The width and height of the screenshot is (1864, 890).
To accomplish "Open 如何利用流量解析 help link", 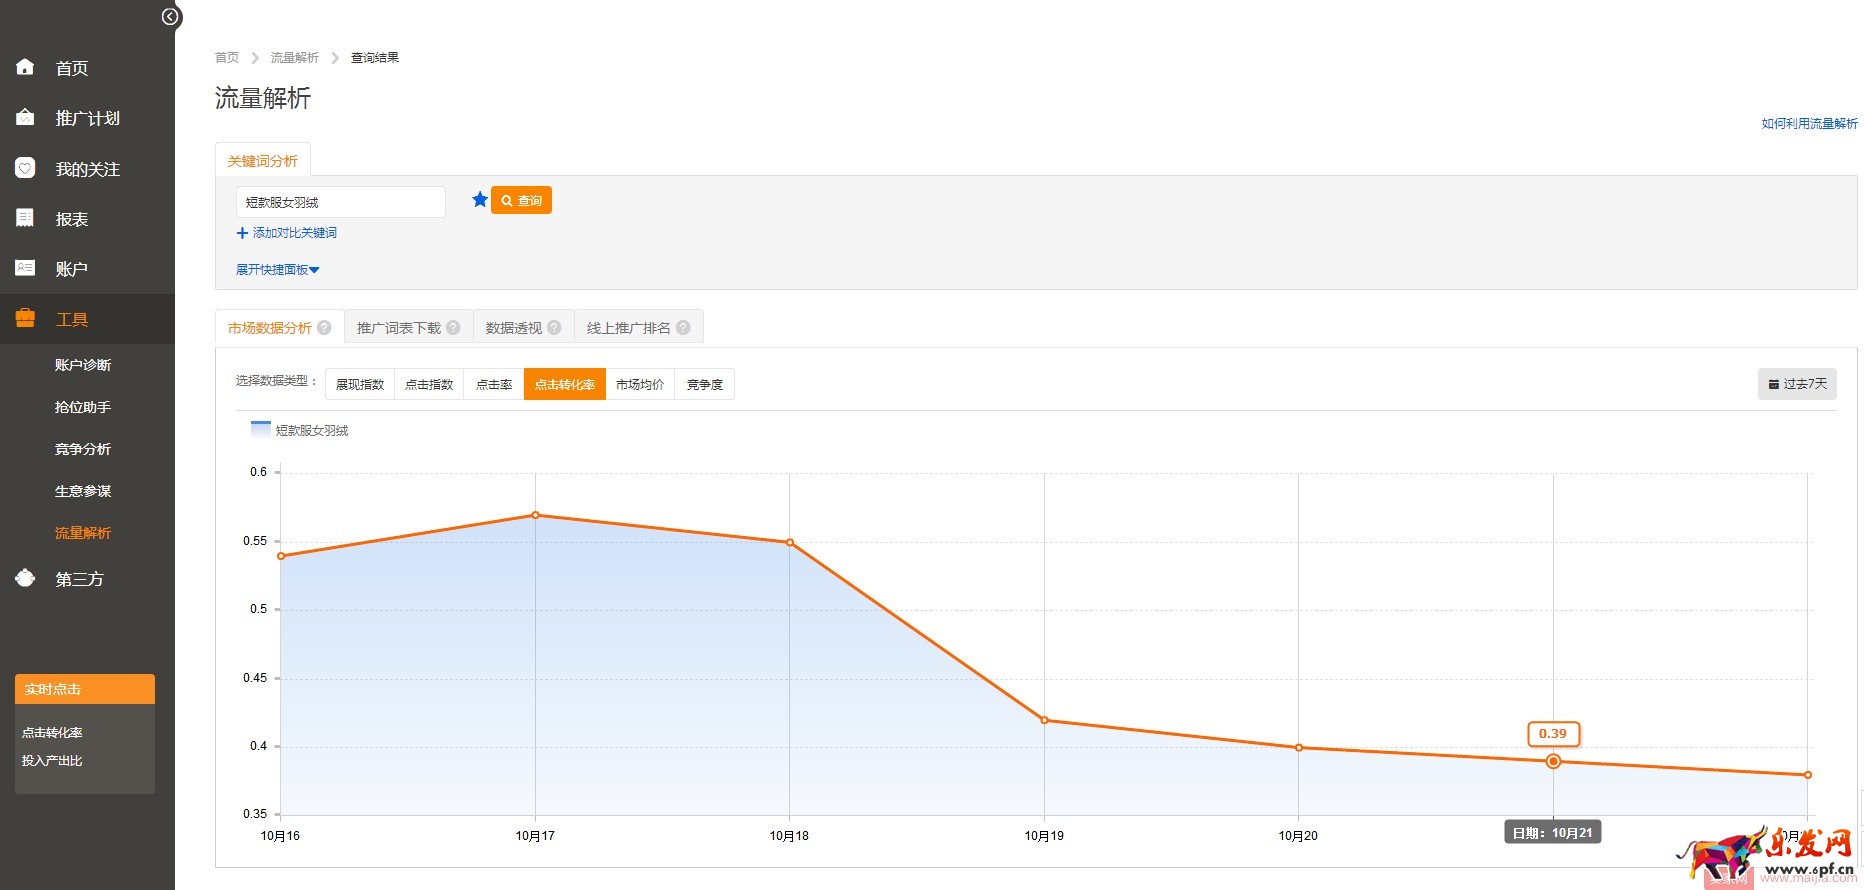I will pos(1809,124).
